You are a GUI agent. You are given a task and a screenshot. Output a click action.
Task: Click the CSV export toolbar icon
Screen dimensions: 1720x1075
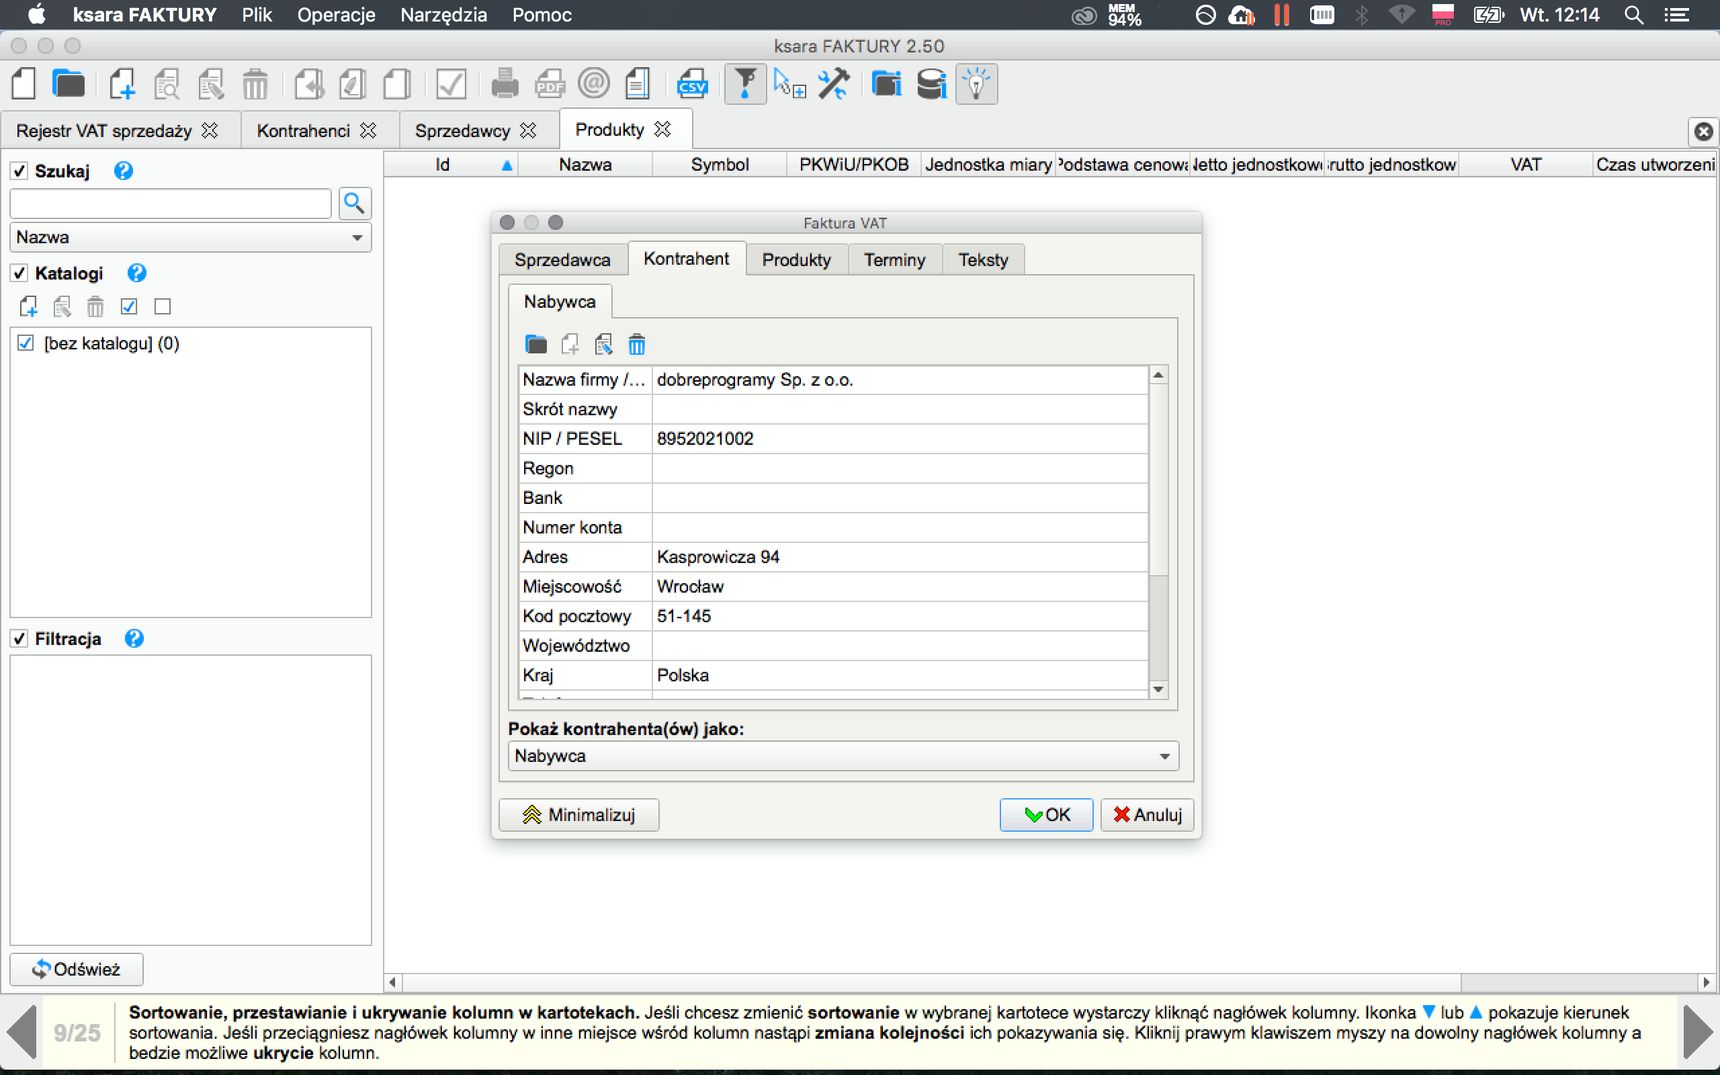pos(692,84)
